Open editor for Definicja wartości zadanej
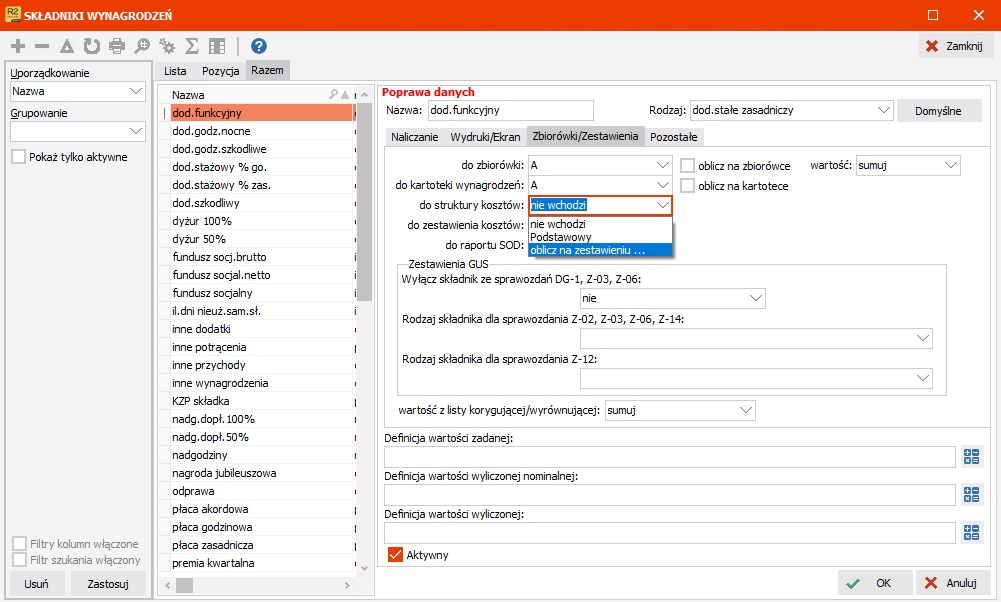Viewport: 1001px width, 602px height. [x=971, y=456]
